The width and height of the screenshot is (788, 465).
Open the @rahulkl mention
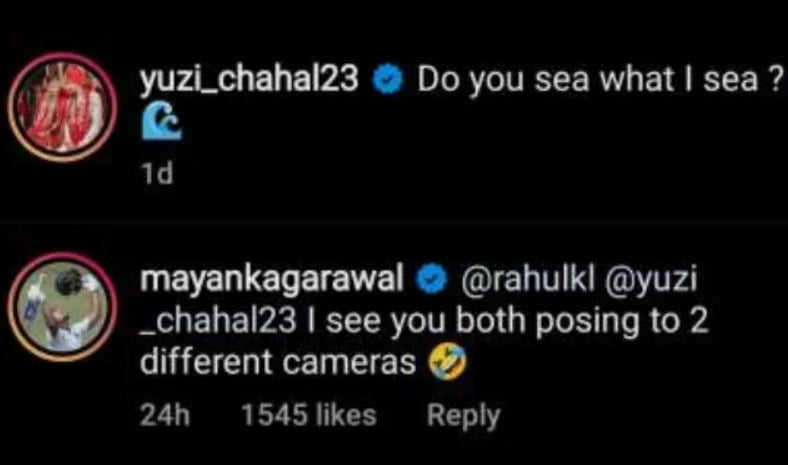[508, 281]
